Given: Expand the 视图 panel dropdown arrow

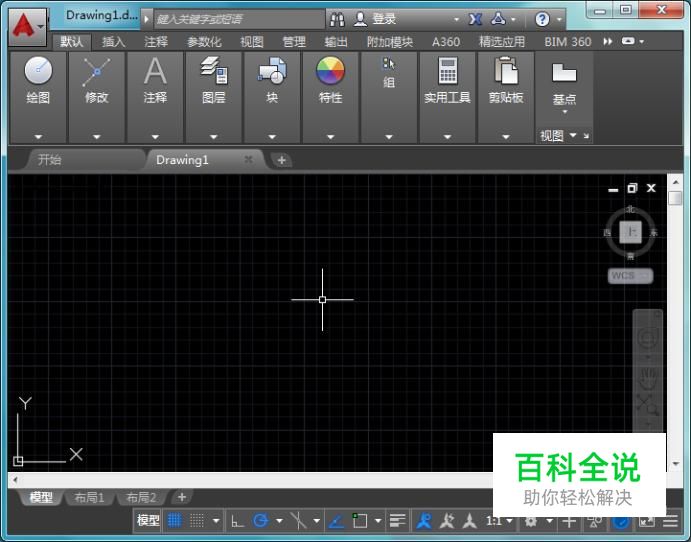Looking at the screenshot, I should point(573,135).
